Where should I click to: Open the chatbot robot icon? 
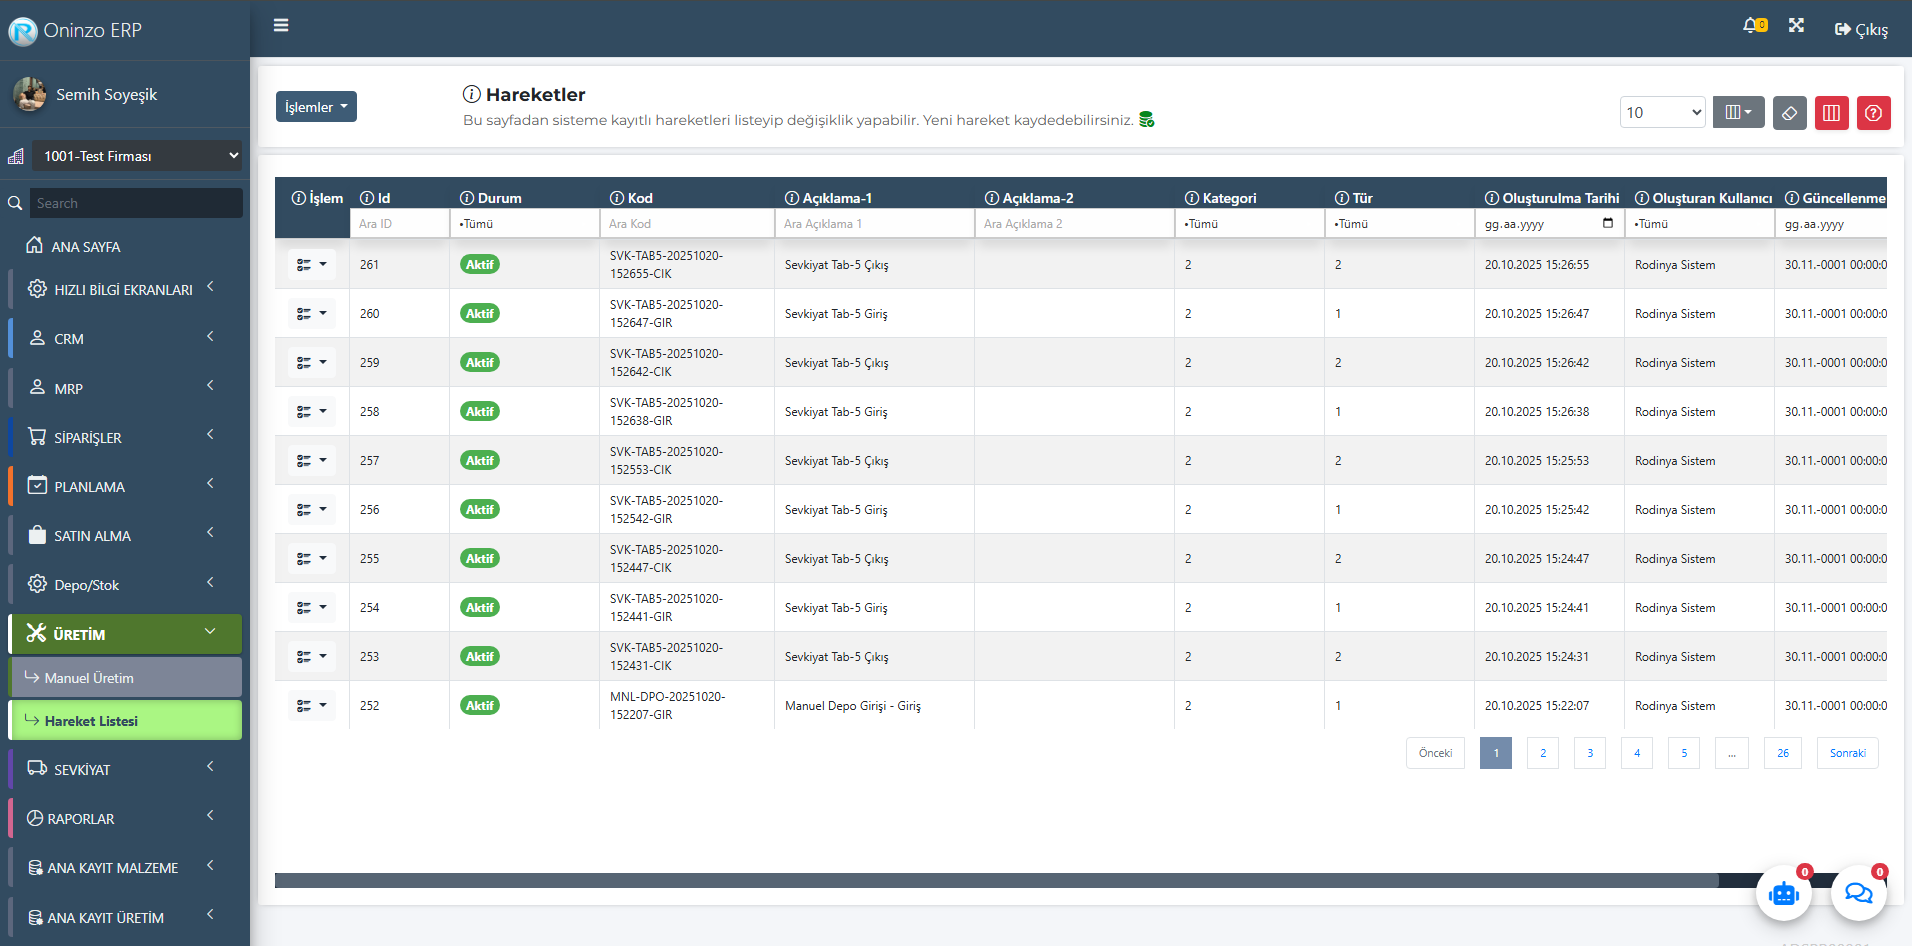(x=1783, y=893)
